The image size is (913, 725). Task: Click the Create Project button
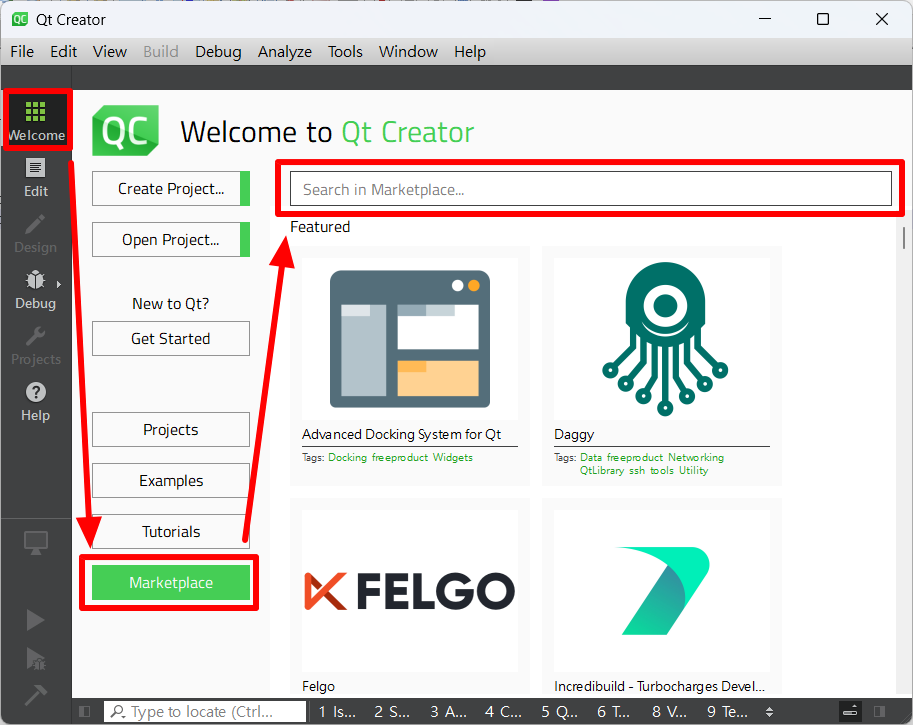pos(171,189)
